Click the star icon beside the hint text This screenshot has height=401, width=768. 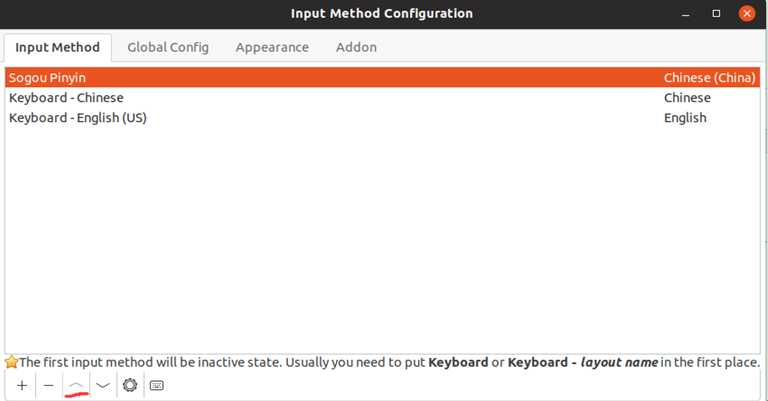[x=11, y=362]
